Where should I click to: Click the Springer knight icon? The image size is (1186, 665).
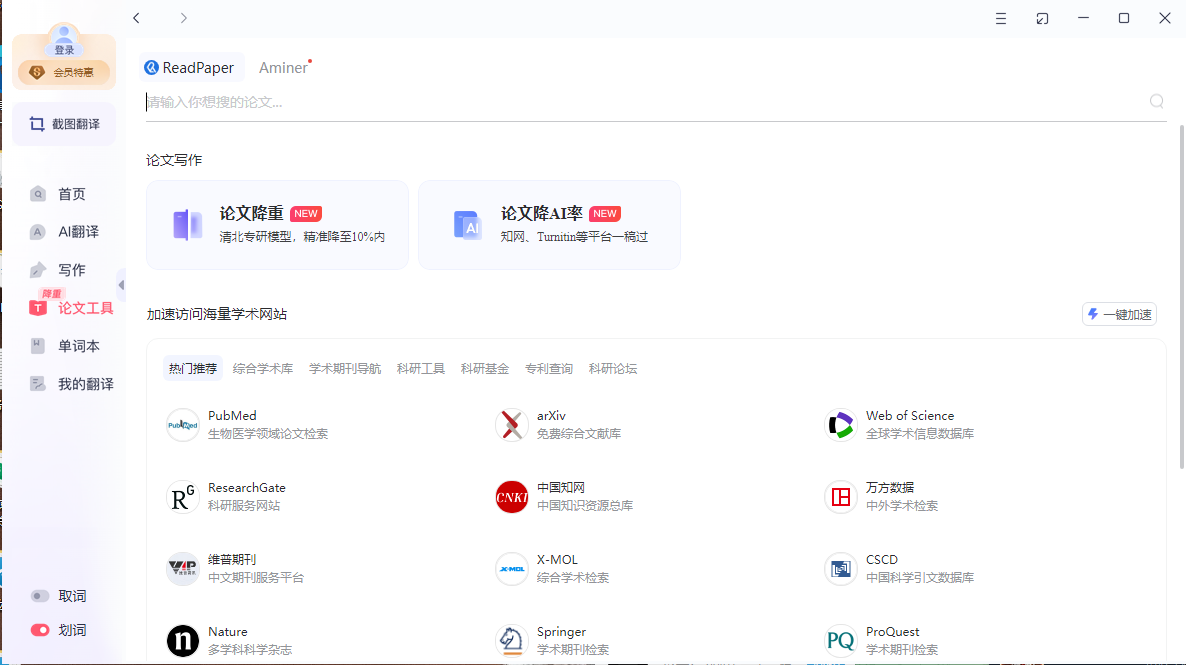point(512,641)
